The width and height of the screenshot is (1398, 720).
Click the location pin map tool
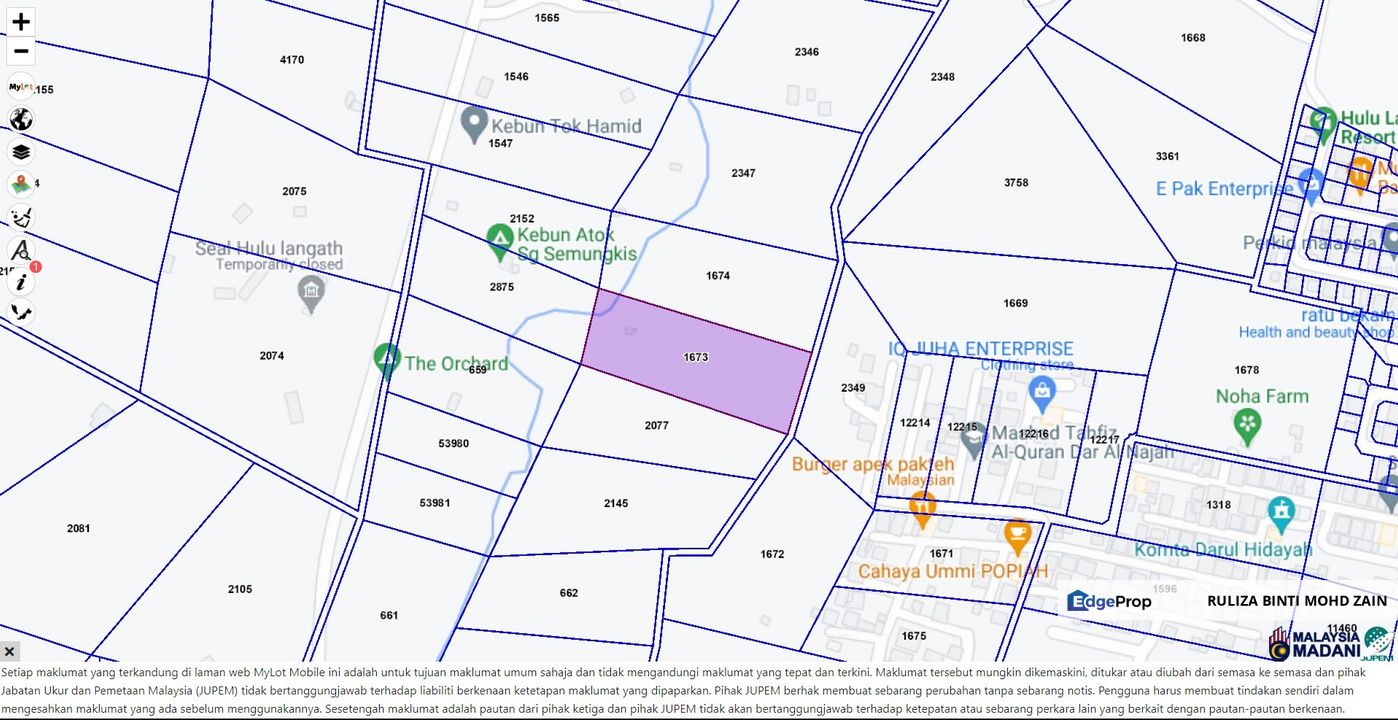tap(21, 184)
